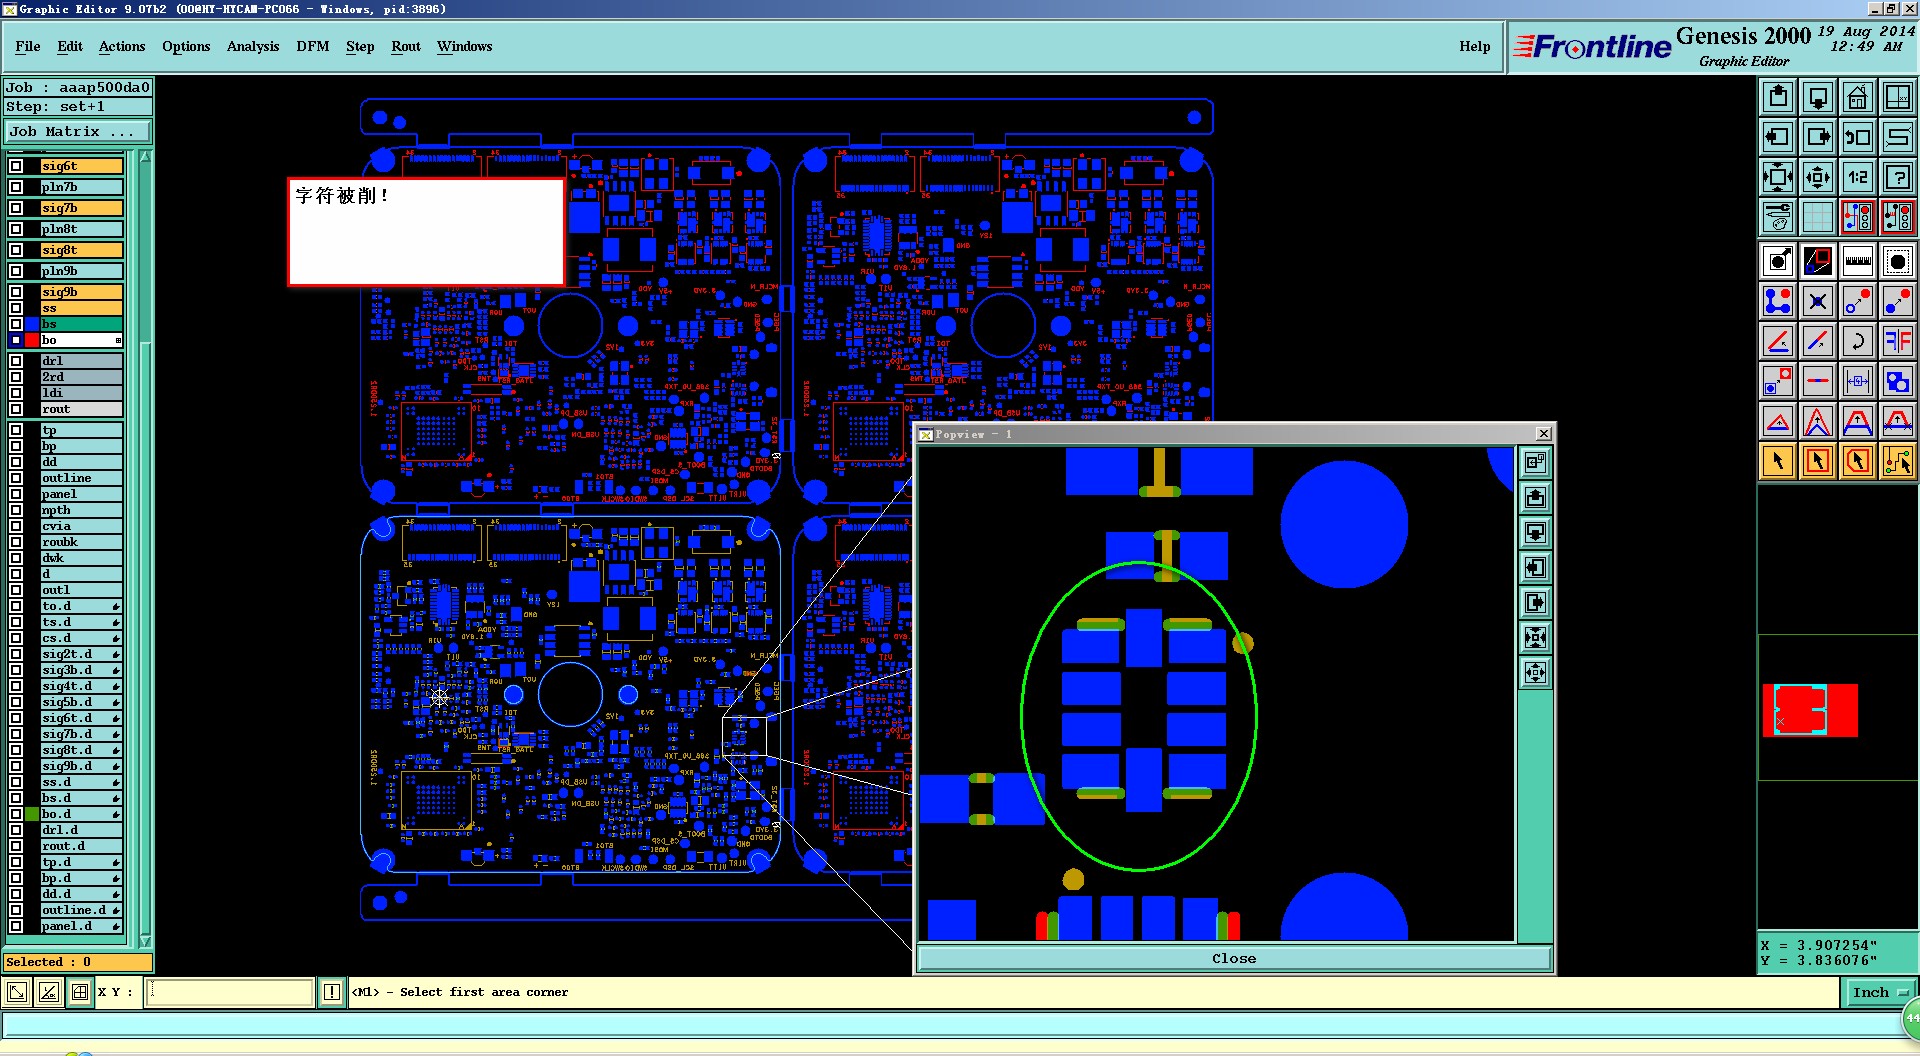Click the arrow marker on tp.d row
This screenshot has width=1920, height=1056.
[116, 863]
